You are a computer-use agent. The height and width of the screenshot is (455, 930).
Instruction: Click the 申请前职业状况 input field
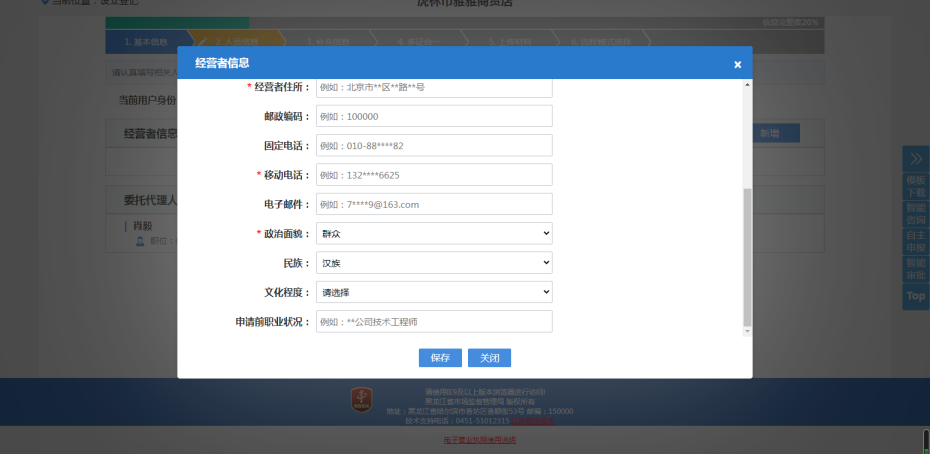pyautogui.click(x=434, y=322)
